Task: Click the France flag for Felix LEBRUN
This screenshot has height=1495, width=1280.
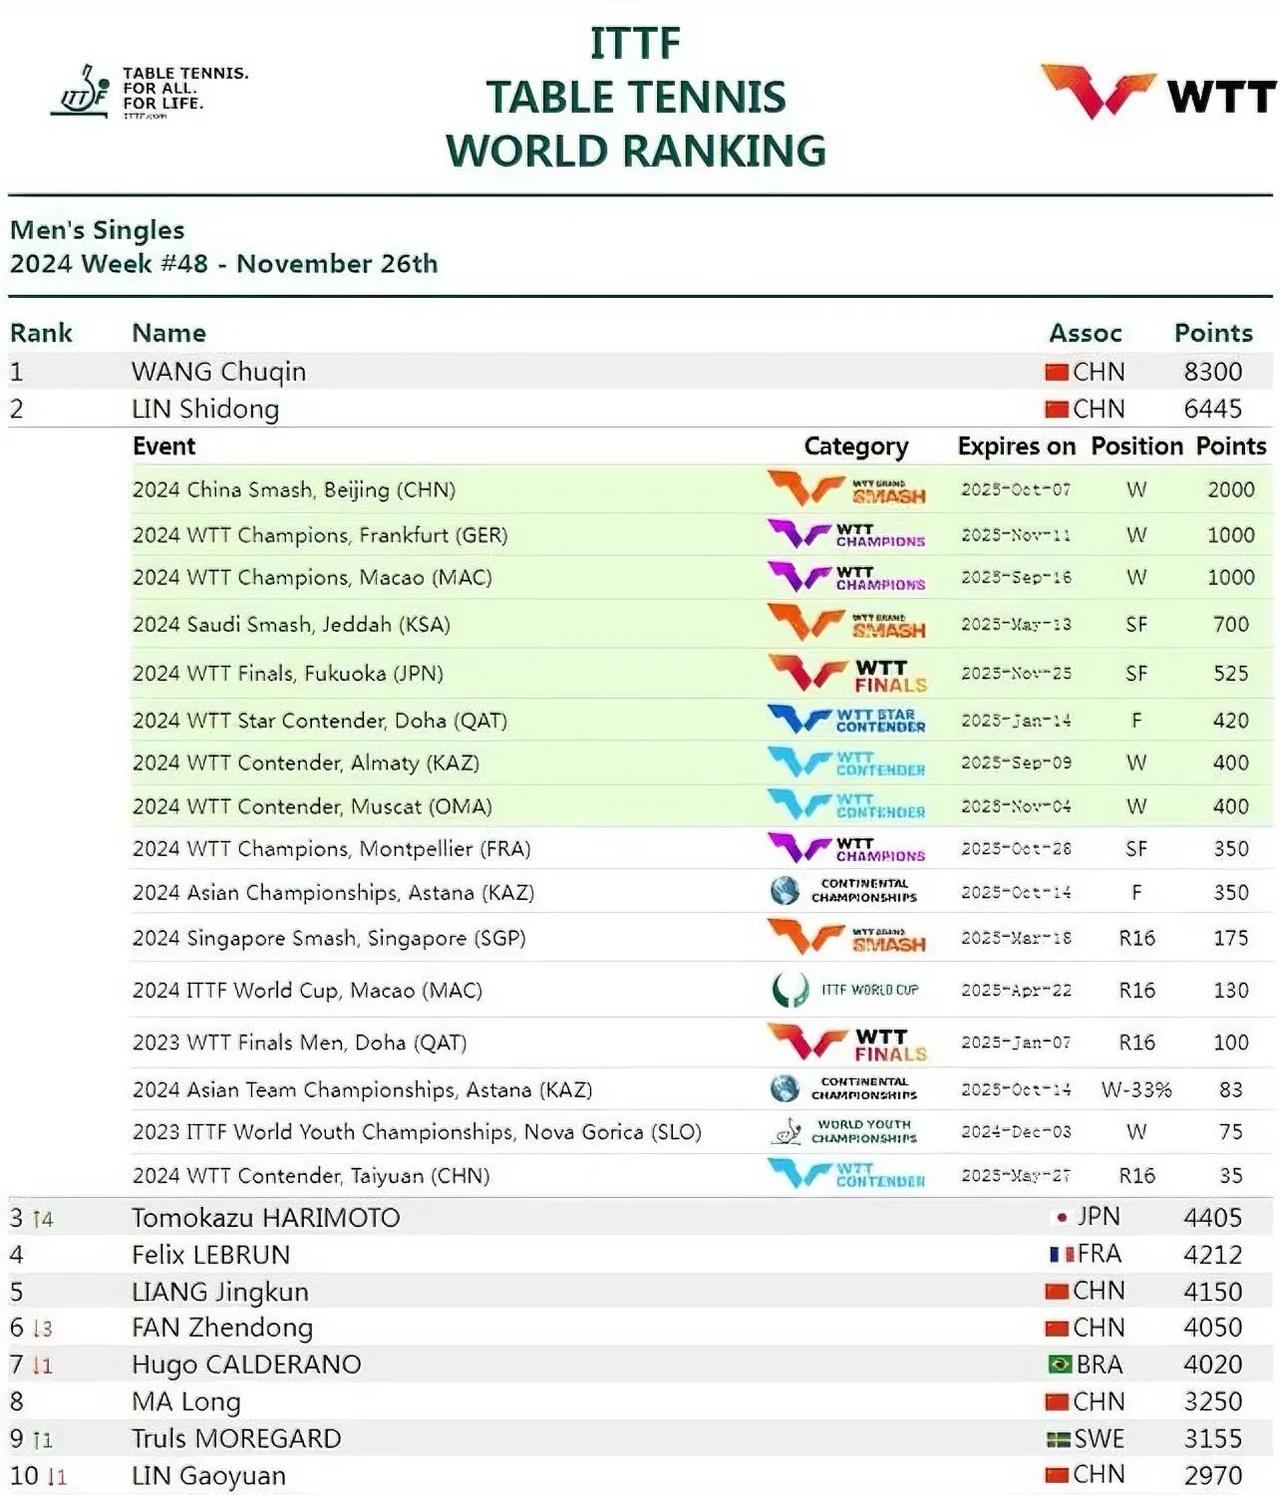Action: (1060, 1254)
